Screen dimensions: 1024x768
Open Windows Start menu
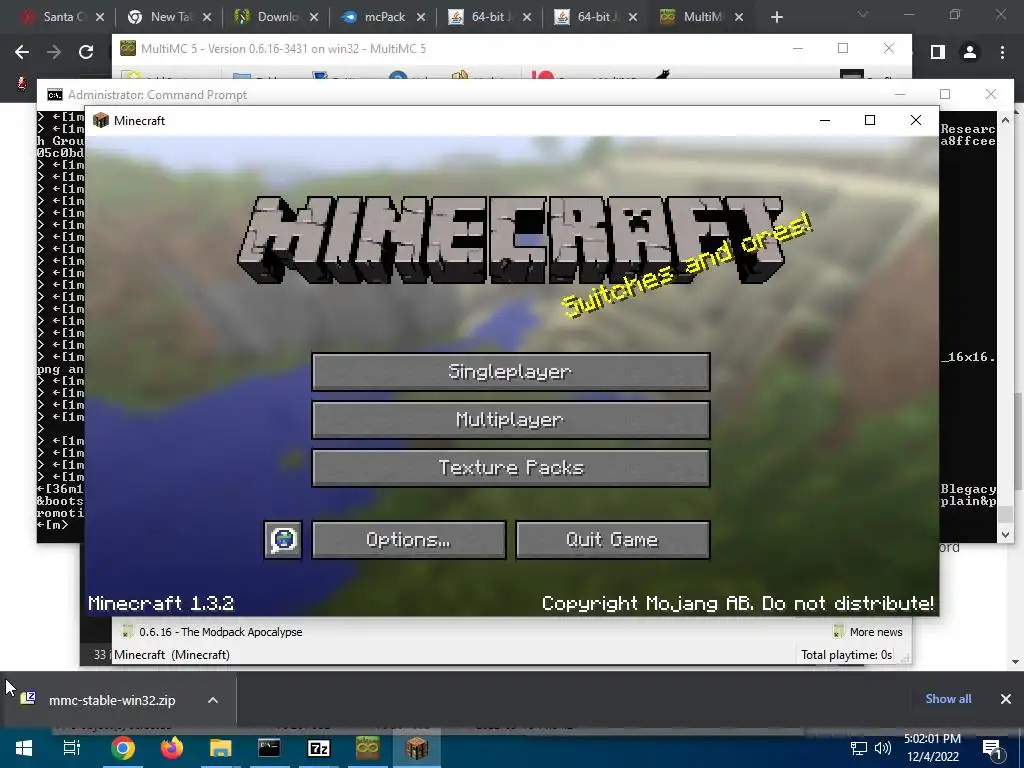[x=24, y=748]
